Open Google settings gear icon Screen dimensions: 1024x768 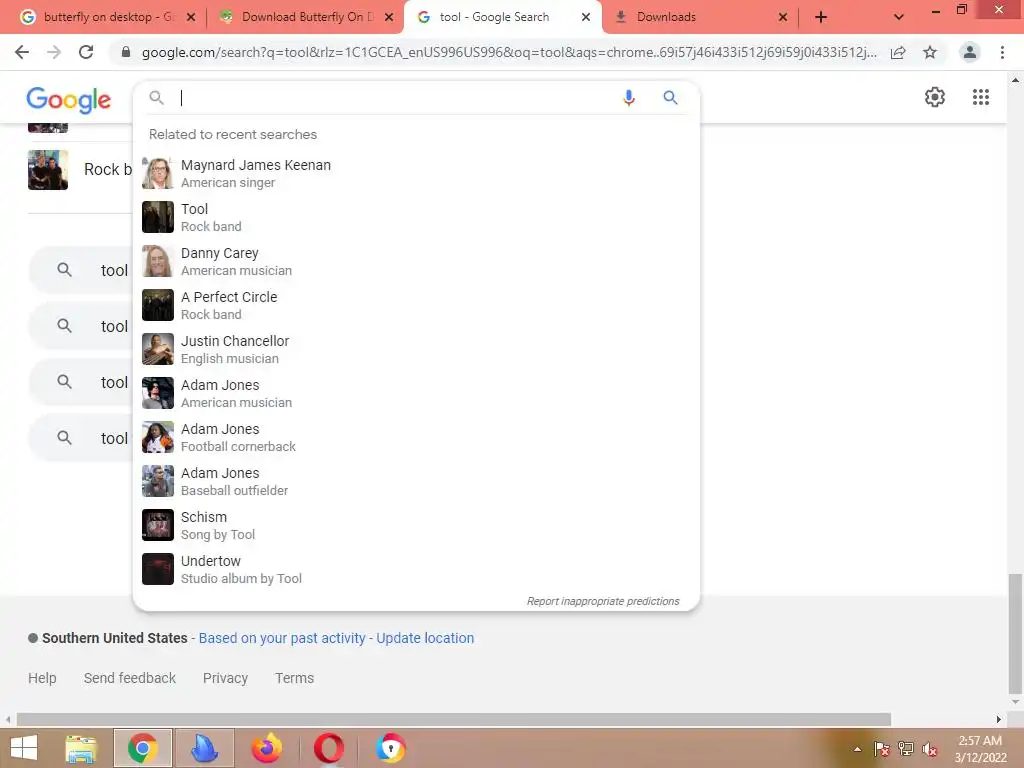tap(935, 97)
